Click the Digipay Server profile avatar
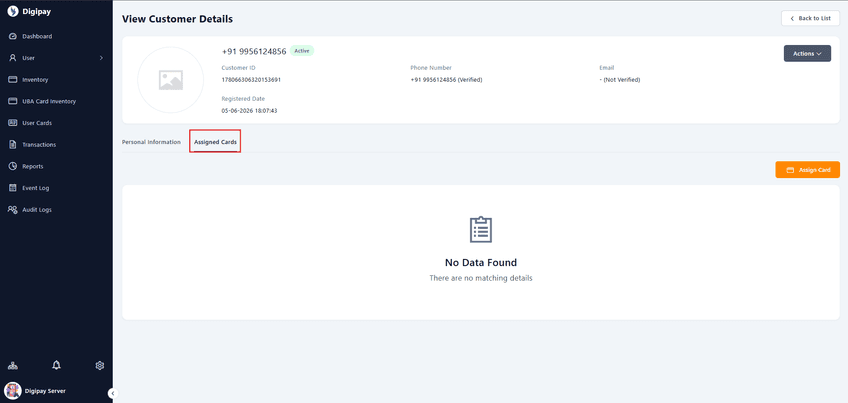 point(12,391)
